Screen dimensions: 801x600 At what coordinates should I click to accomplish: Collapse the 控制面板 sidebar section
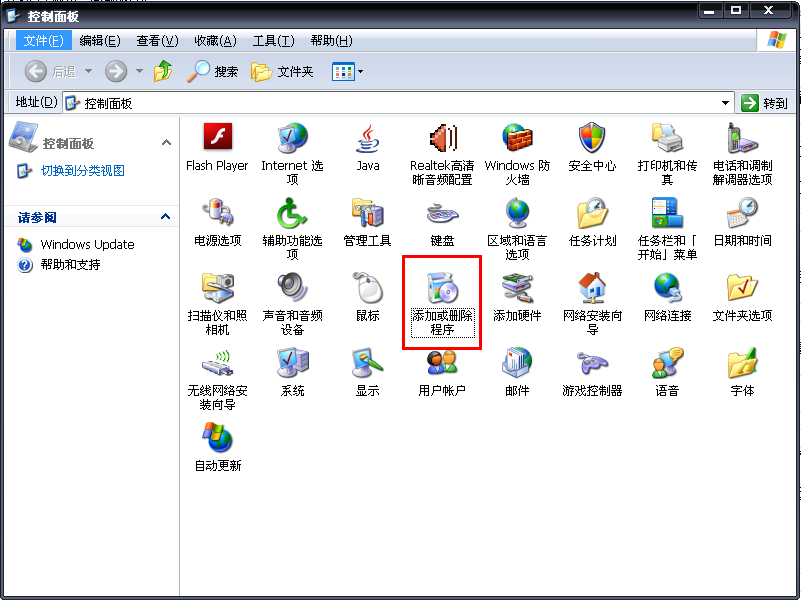[166, 142]
